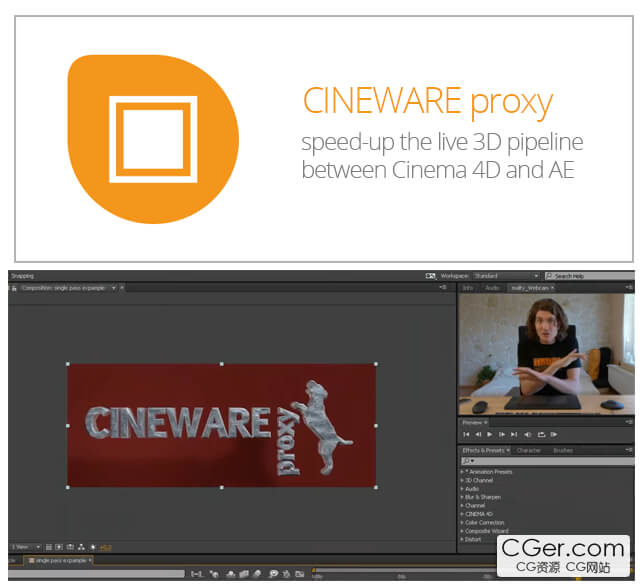Step forward one frame in Preview panel
Screen dimensions: 640x587
(x=502, y=434)
